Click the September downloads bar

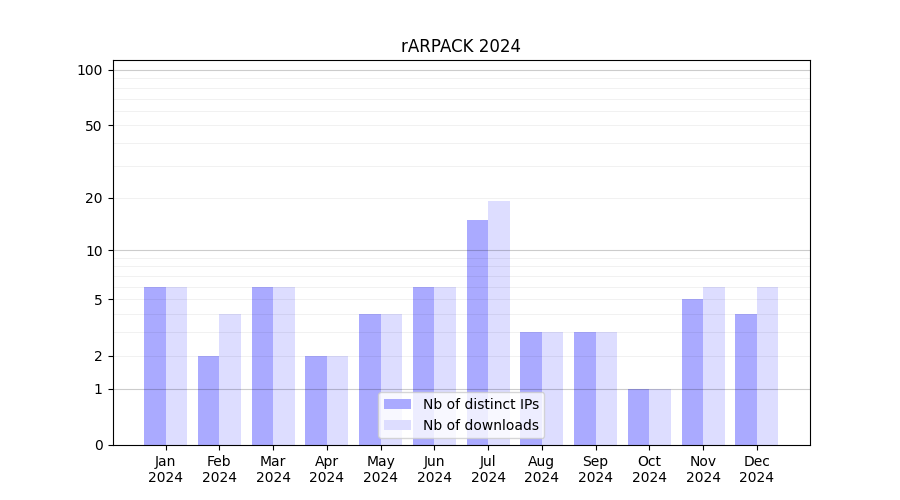coord(606,388)
